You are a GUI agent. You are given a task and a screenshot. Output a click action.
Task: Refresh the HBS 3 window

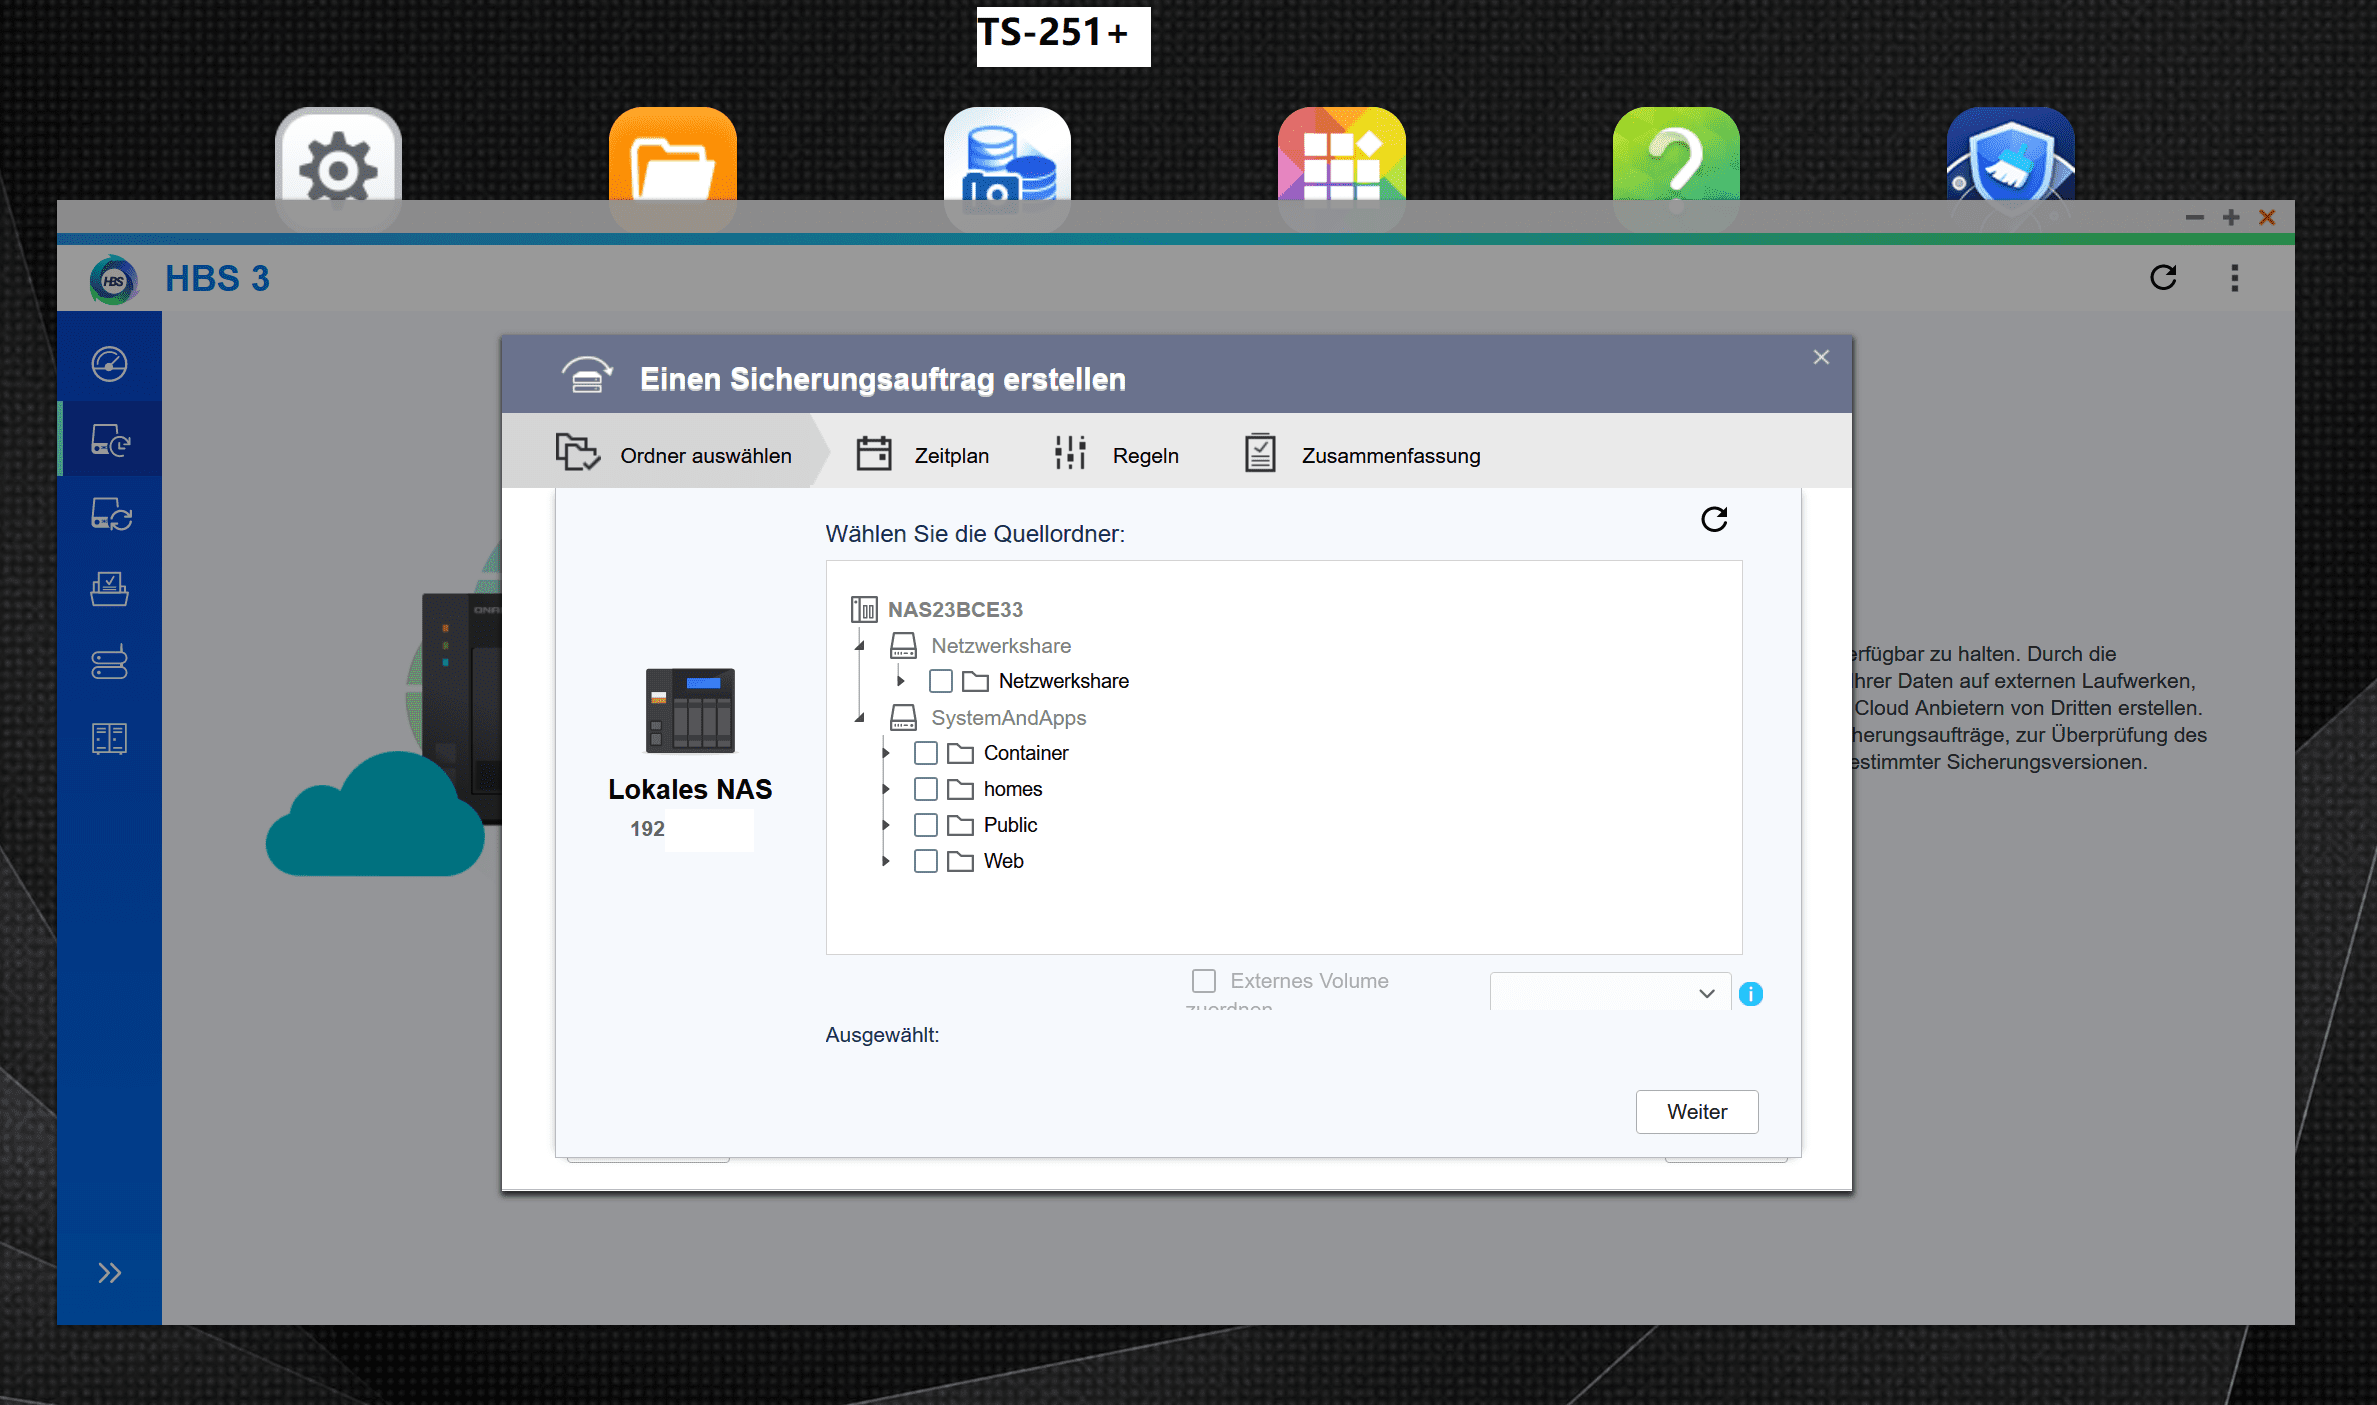[2163, 278]
